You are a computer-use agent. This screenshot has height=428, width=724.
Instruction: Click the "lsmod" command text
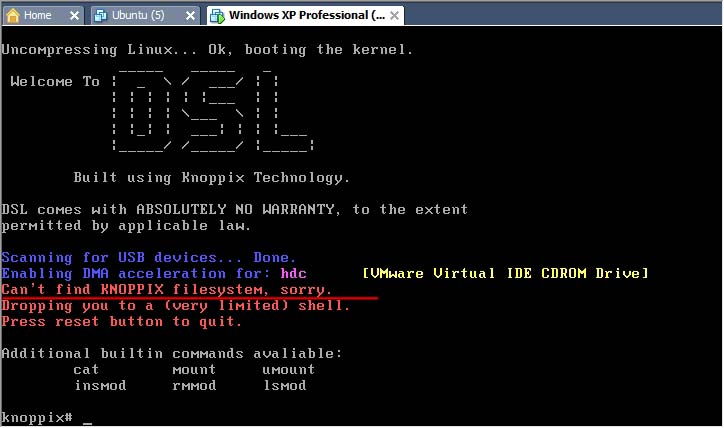click(x=284, y=385)
